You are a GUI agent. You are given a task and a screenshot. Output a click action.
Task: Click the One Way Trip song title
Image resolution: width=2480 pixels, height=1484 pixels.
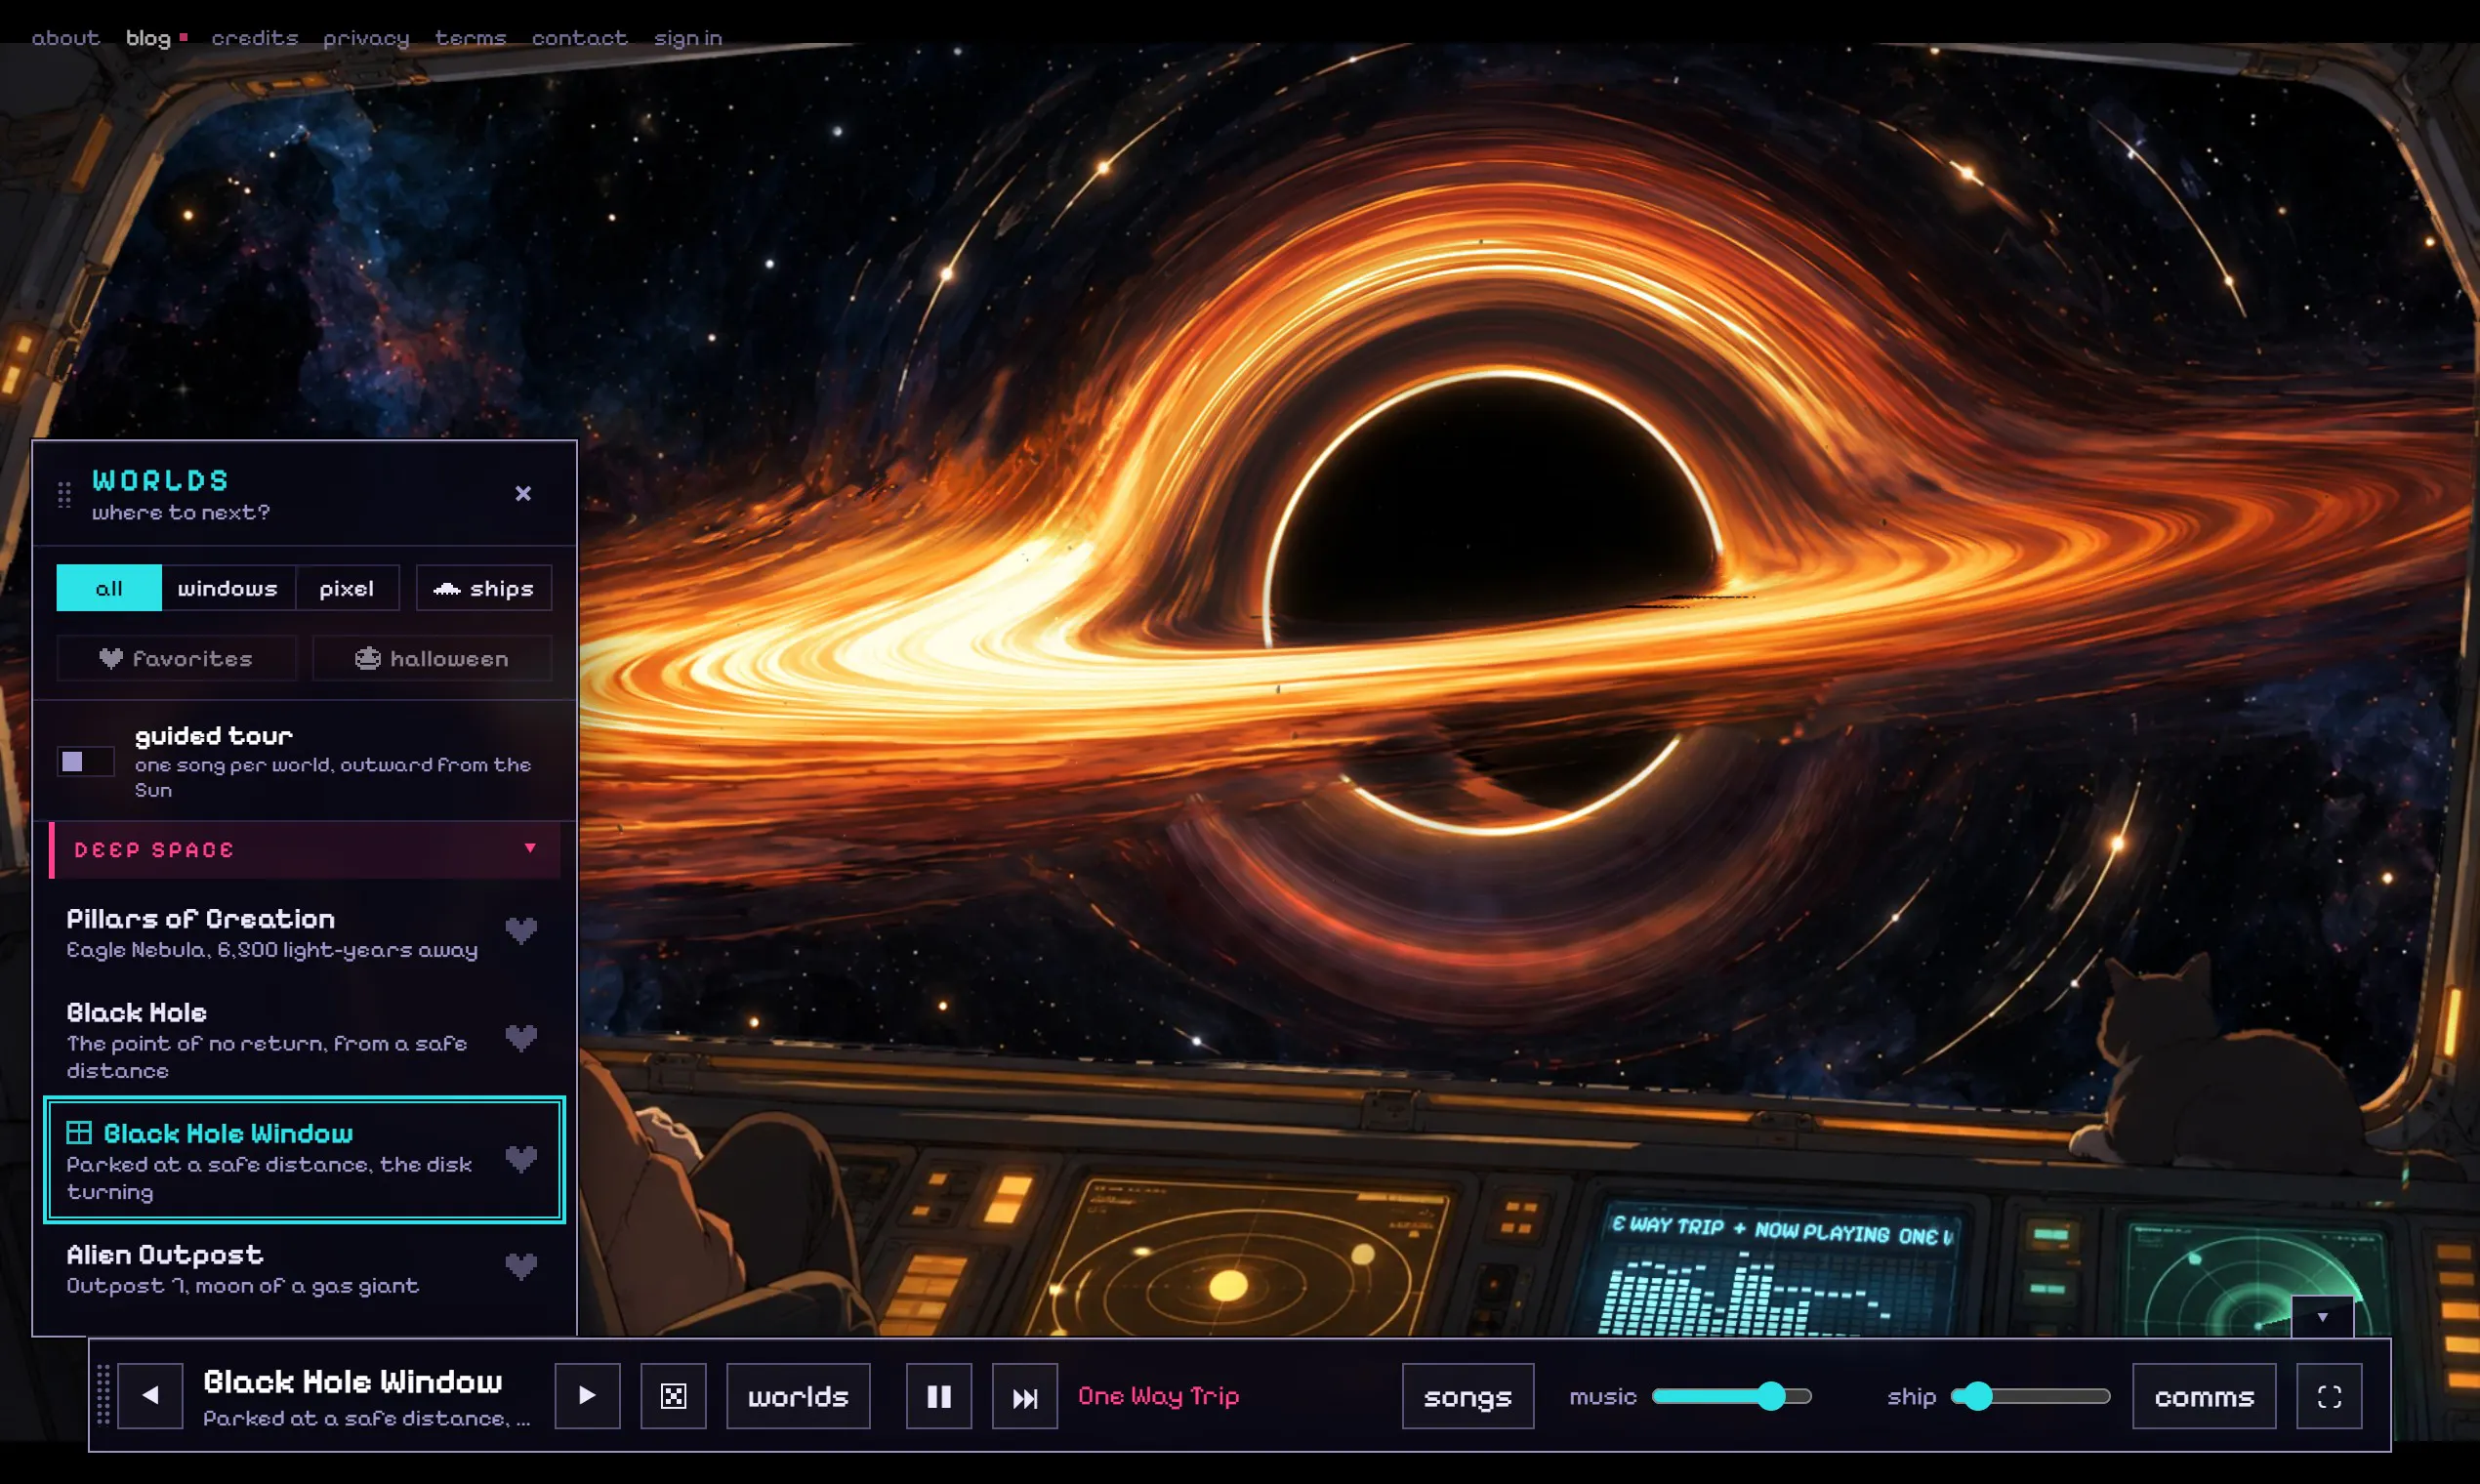tap(1158, 1396)
